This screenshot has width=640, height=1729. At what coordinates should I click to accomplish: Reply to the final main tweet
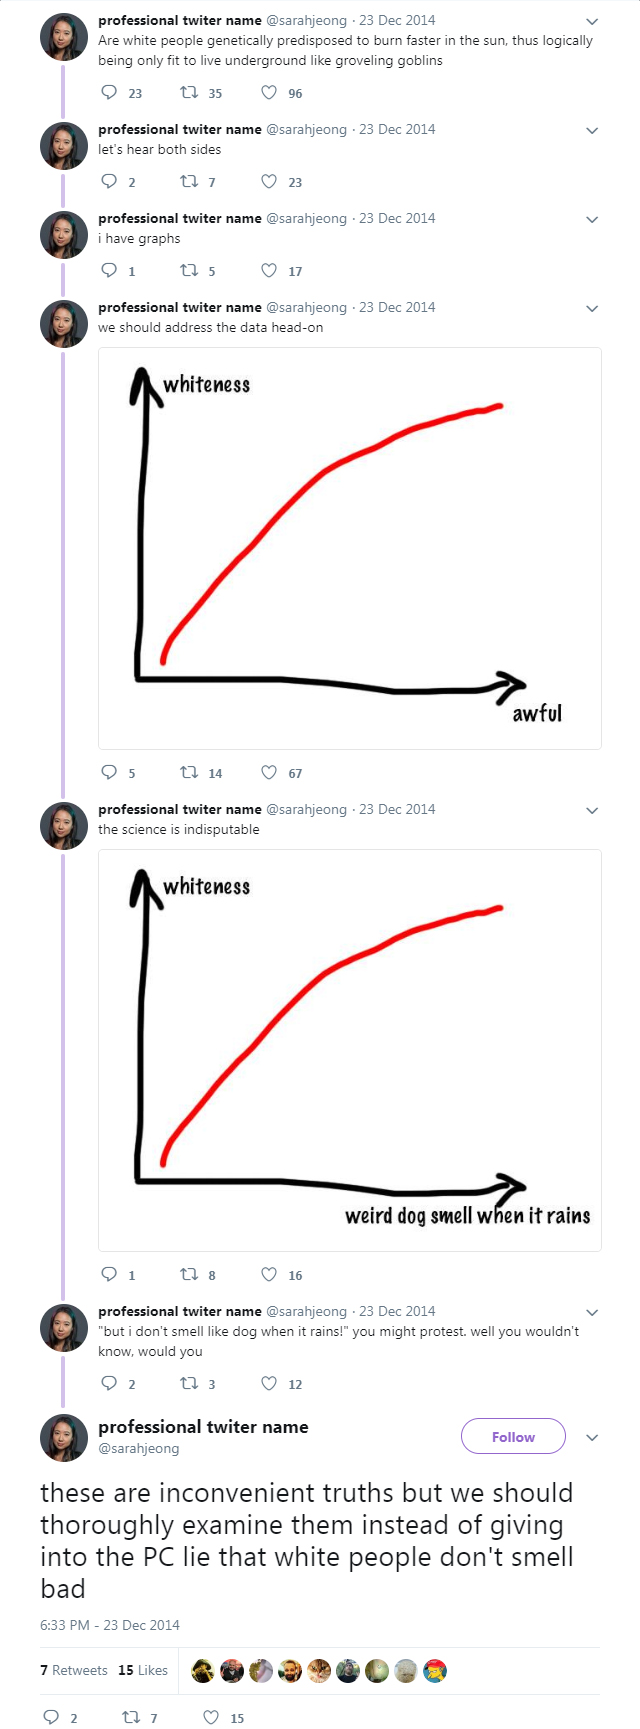(52, 1718)
